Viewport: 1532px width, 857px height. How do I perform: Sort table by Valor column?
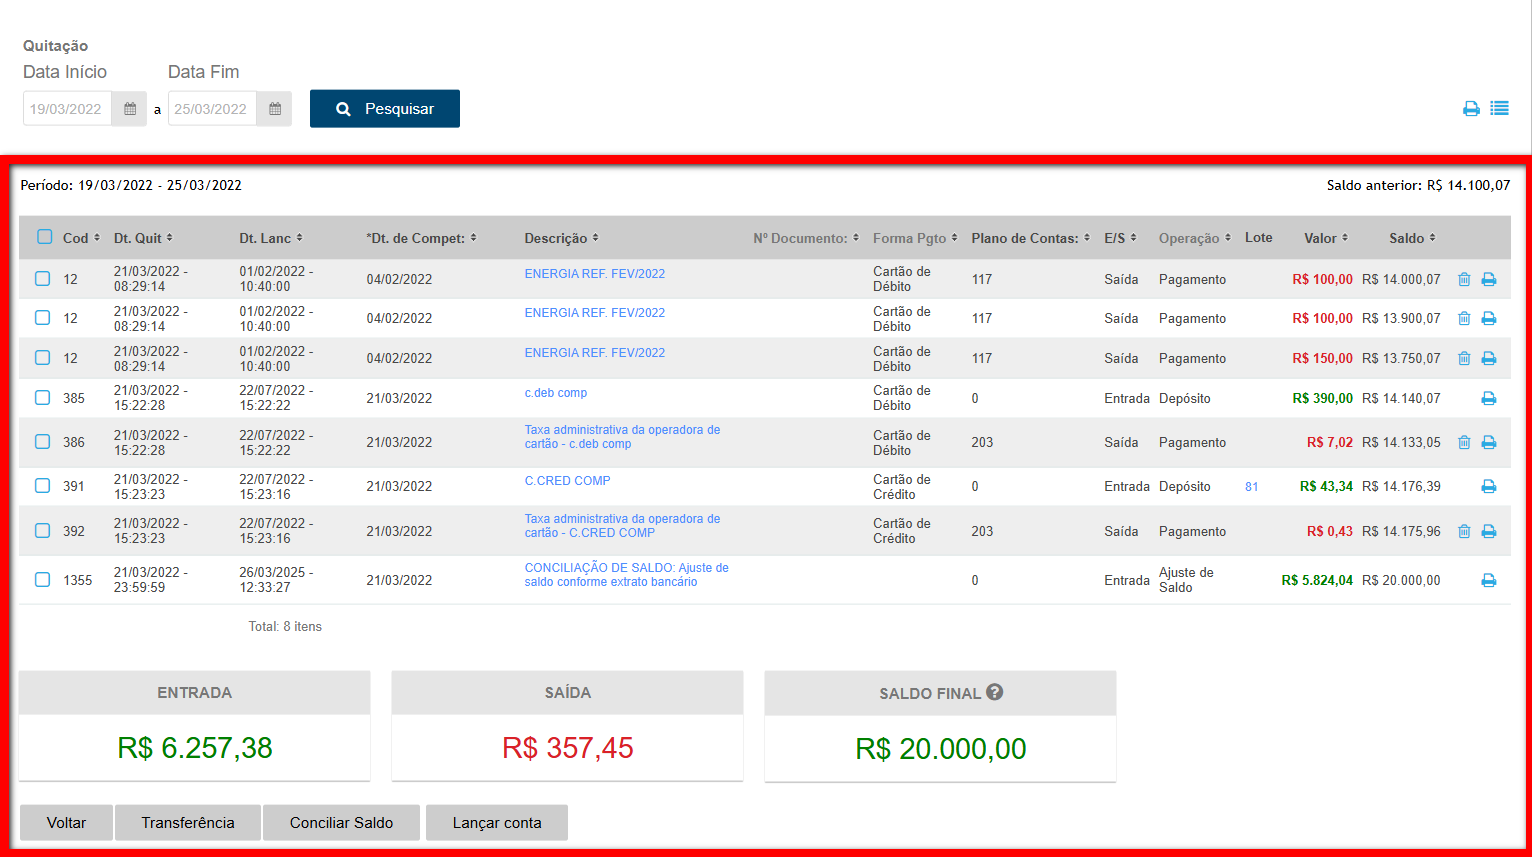[x=1326, y=238]
